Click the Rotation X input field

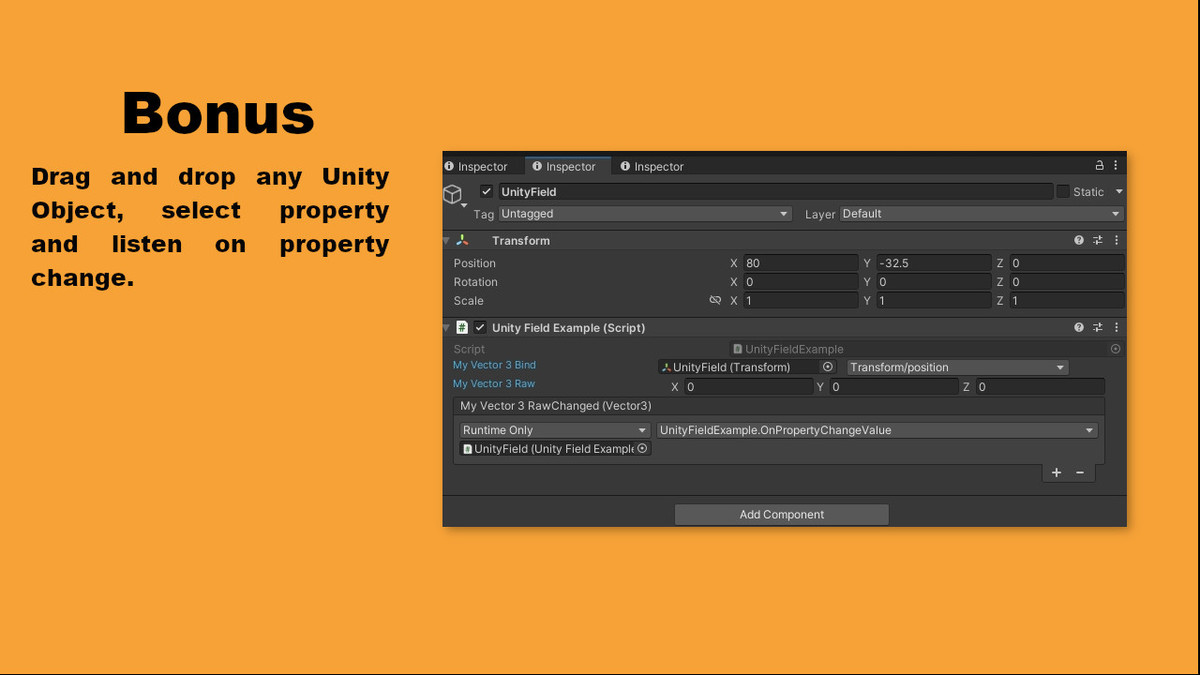pos(800,282)
